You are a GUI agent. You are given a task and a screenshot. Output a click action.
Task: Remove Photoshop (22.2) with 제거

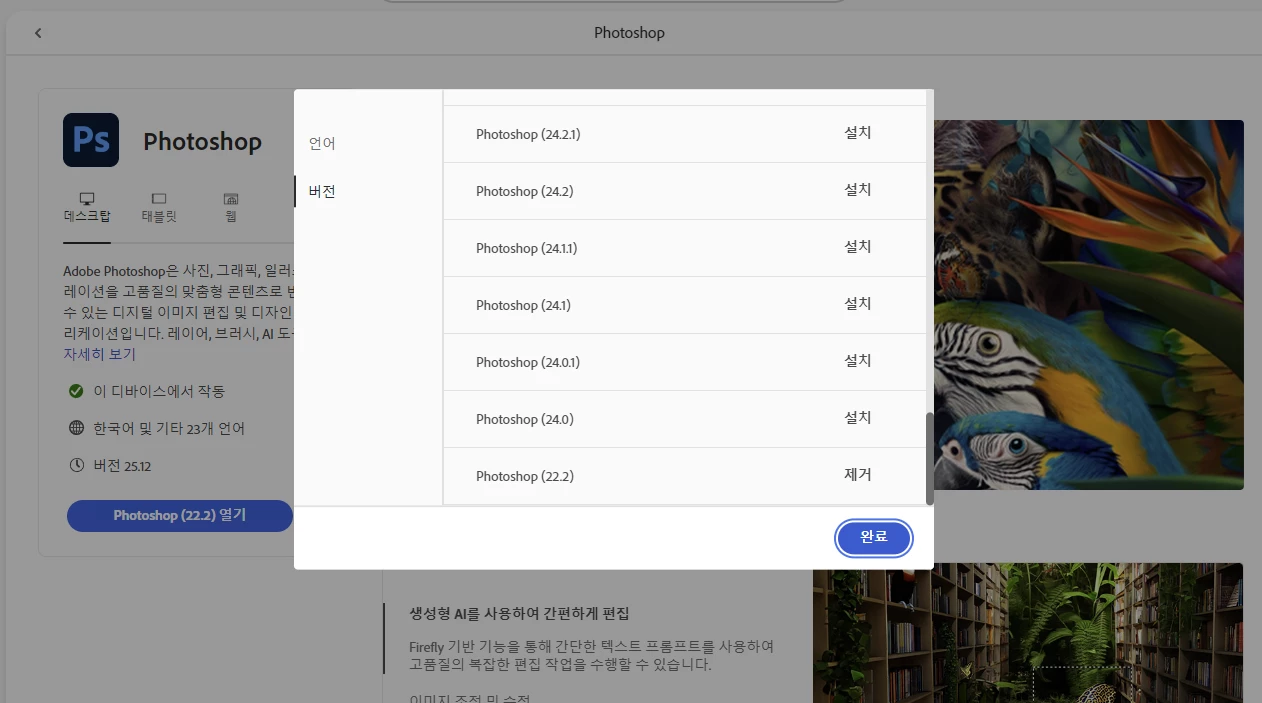858,474
